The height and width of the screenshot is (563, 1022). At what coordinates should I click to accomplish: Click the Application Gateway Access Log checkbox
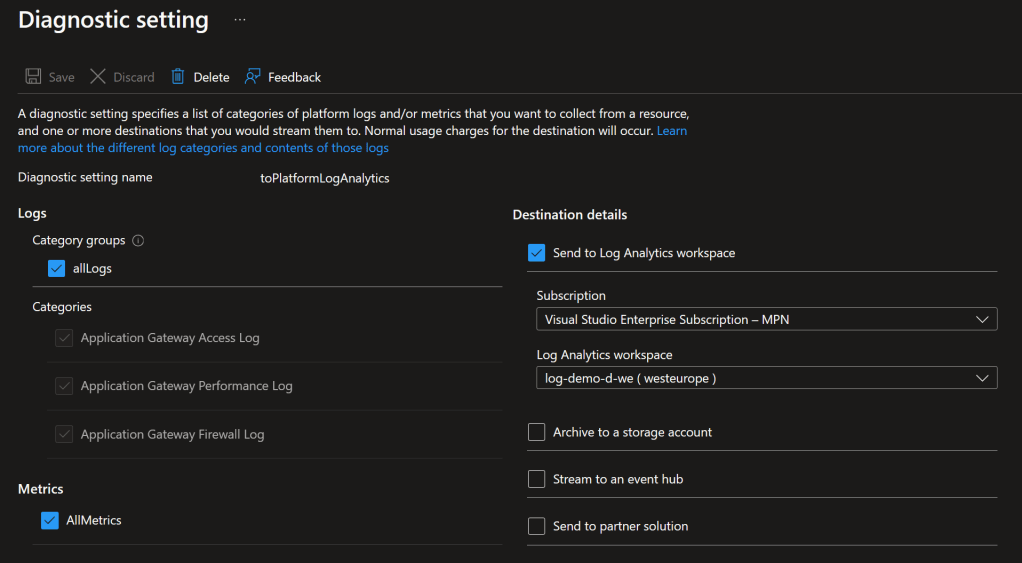[x=64, y=338]
